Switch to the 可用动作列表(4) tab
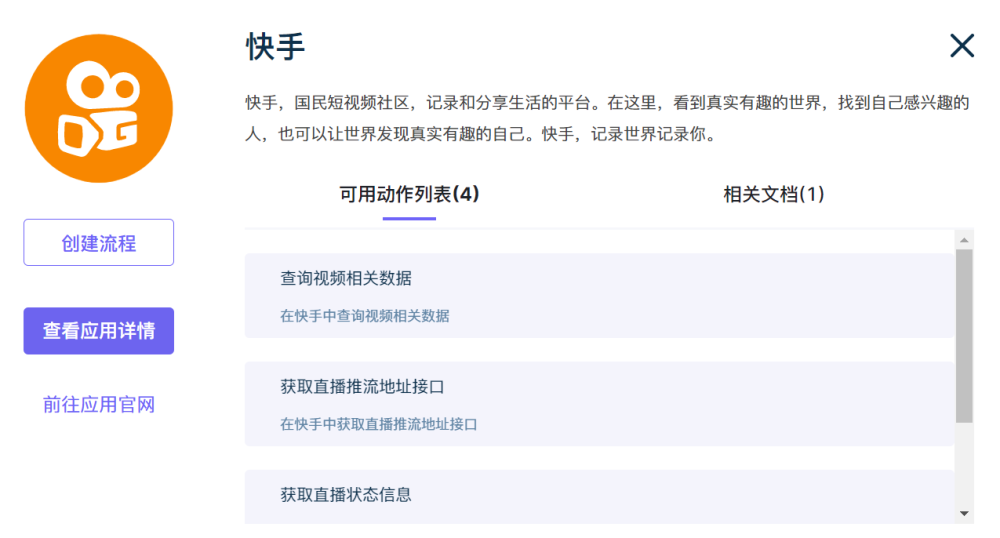The width and height of the screenshot is (1000, 538). 409,194
